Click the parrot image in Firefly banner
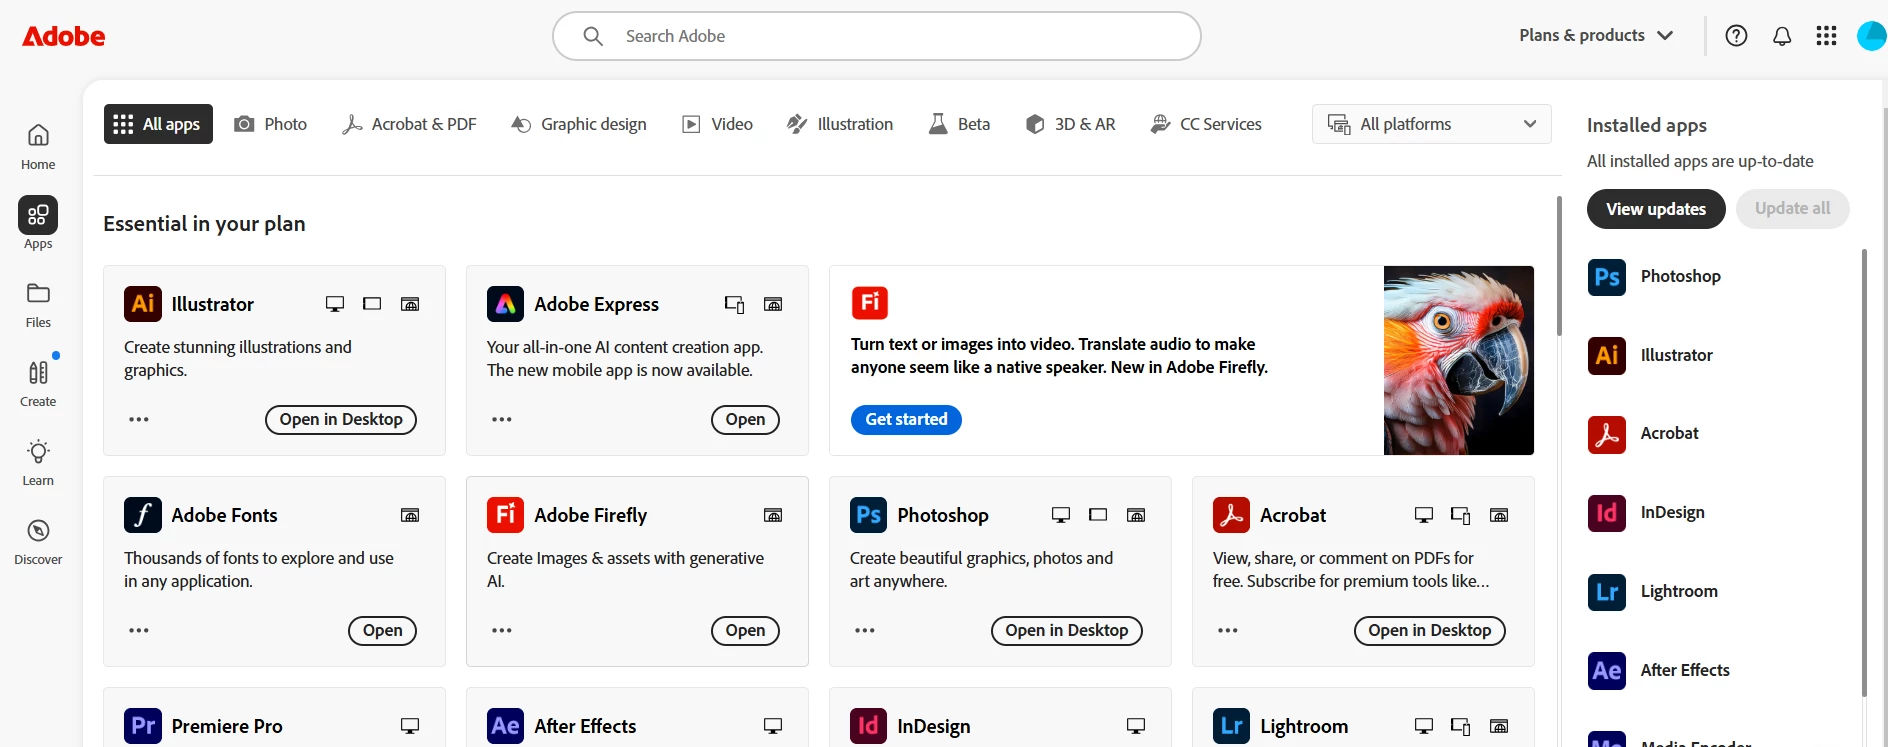Screen dimensions: 1888x747 [x=1459, y=360]
